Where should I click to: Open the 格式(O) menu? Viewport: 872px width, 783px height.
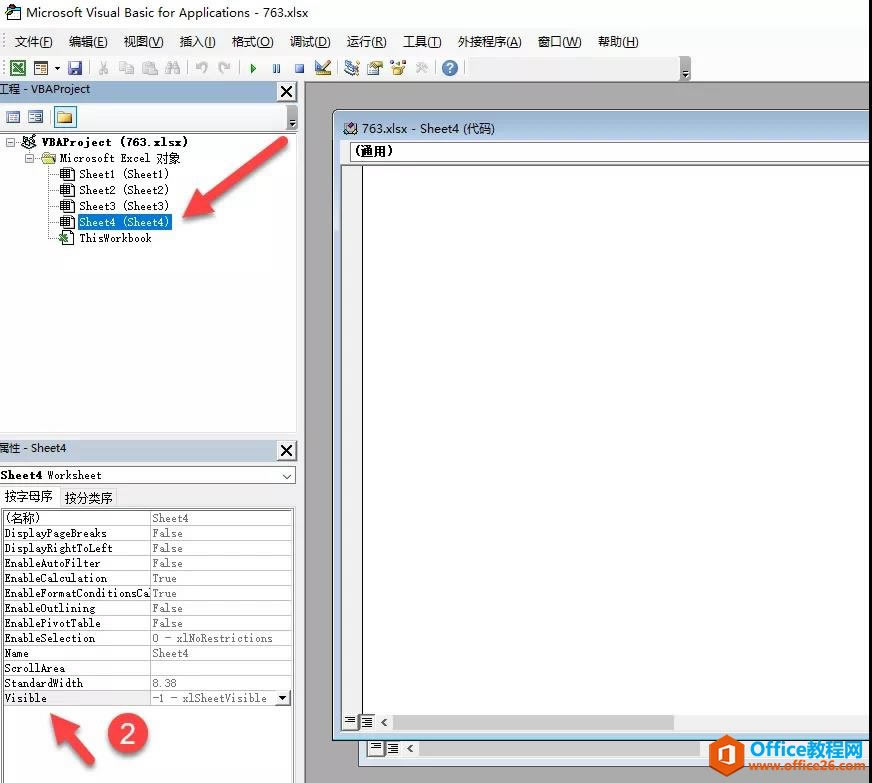click(252, 42)
